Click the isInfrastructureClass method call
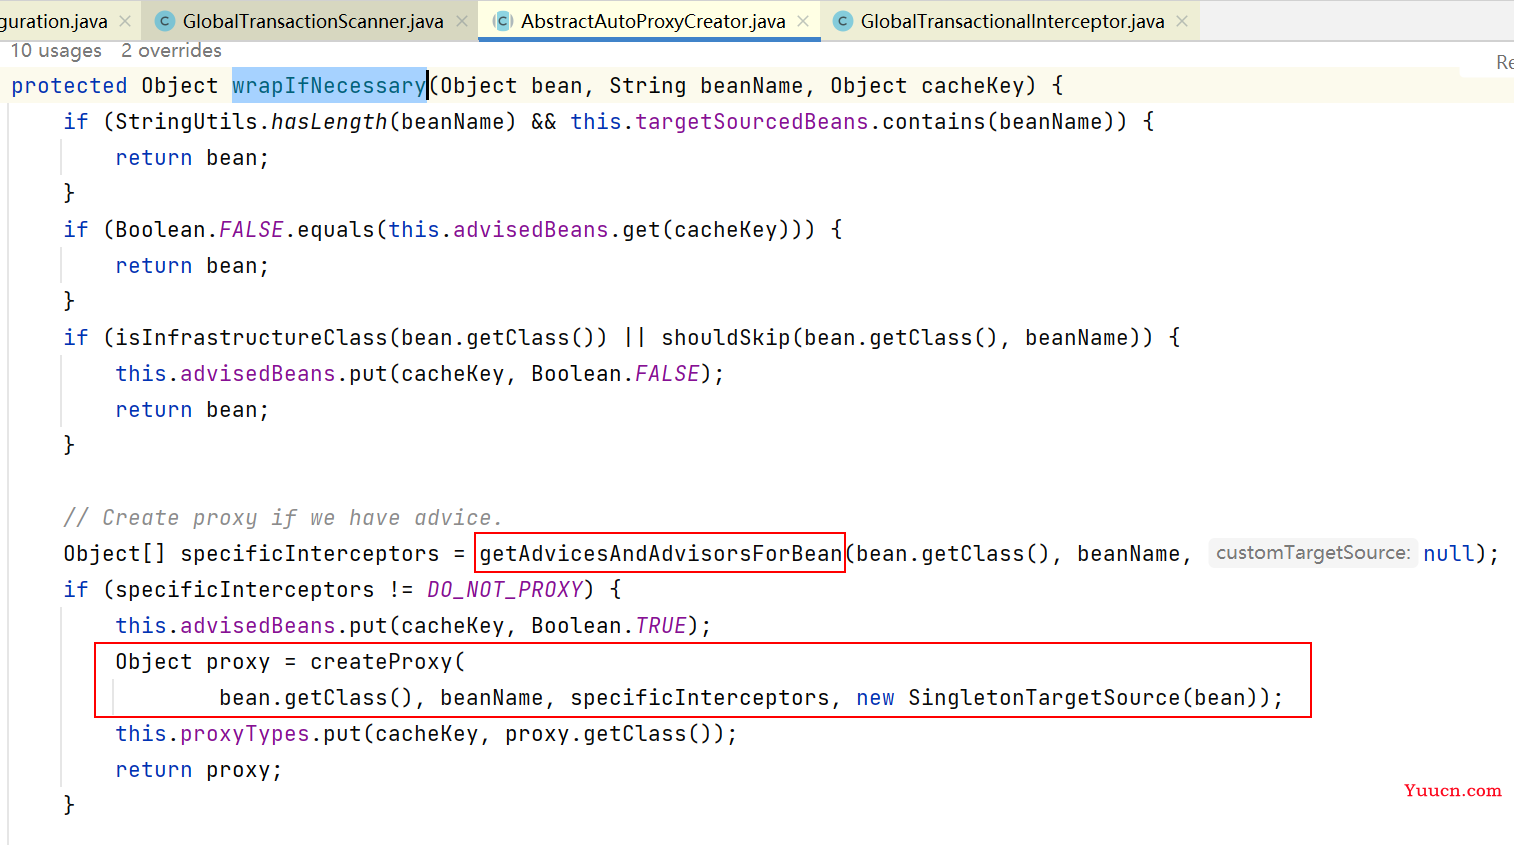1514x845 pixels. pyautogui.click(x=251, y=338)
